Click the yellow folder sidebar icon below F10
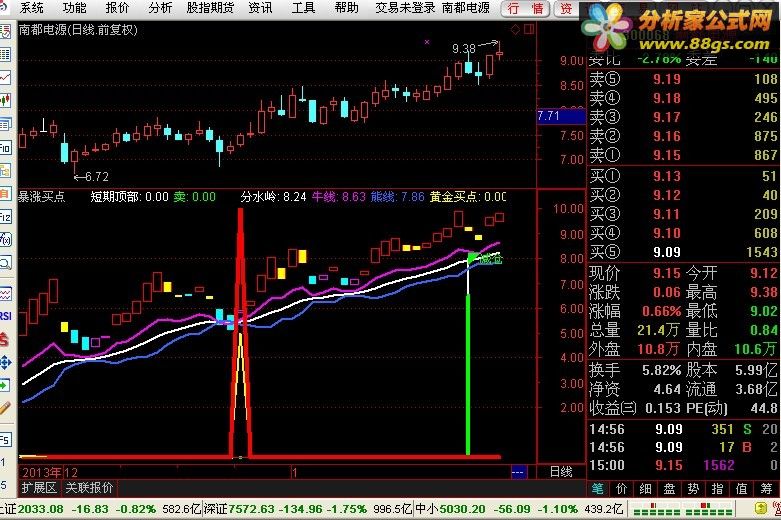781x520 pixels. pyautogui.click(x=5, y=171)
